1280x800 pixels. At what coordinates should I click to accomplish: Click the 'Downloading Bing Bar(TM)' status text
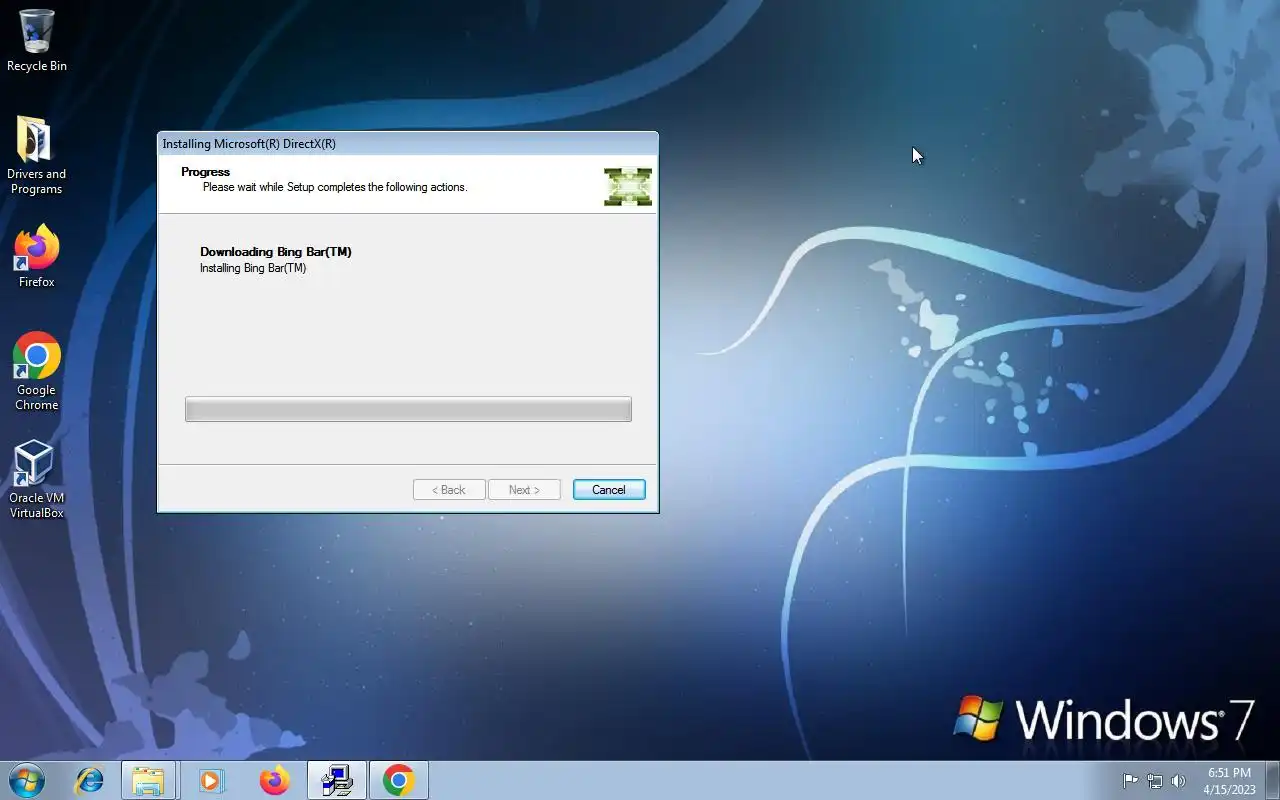pos(276,252)
